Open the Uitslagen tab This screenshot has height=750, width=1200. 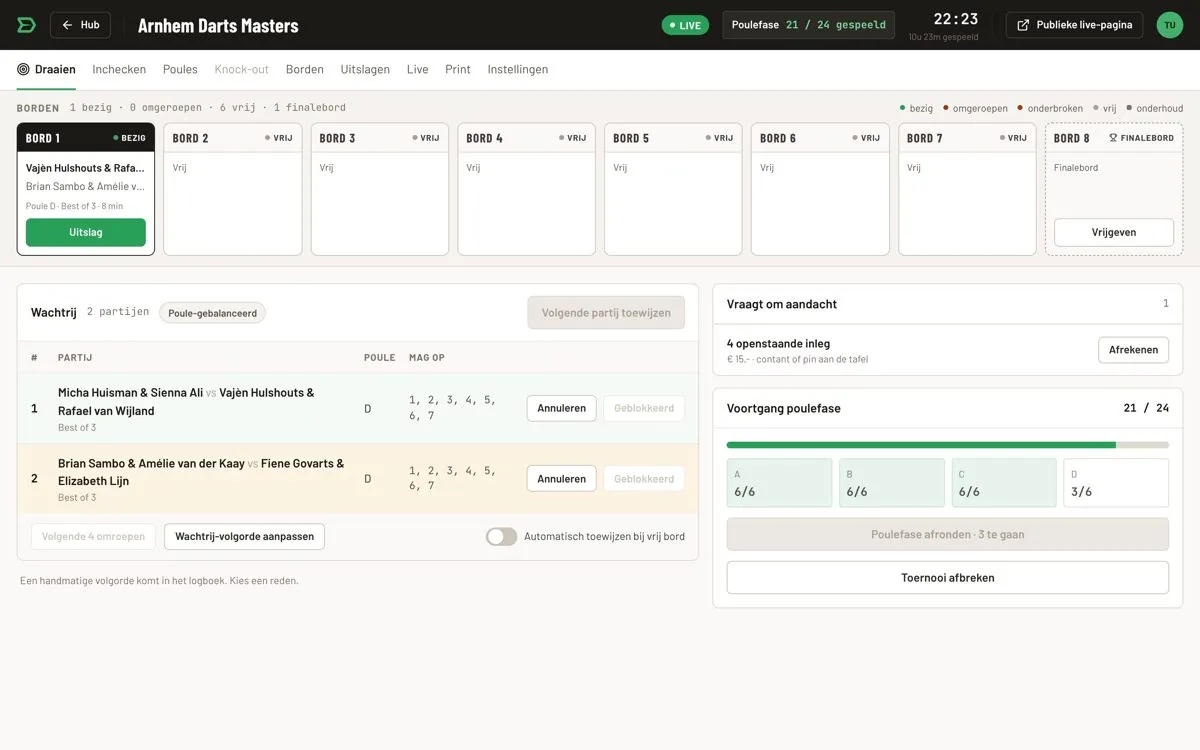pos(365,69)
